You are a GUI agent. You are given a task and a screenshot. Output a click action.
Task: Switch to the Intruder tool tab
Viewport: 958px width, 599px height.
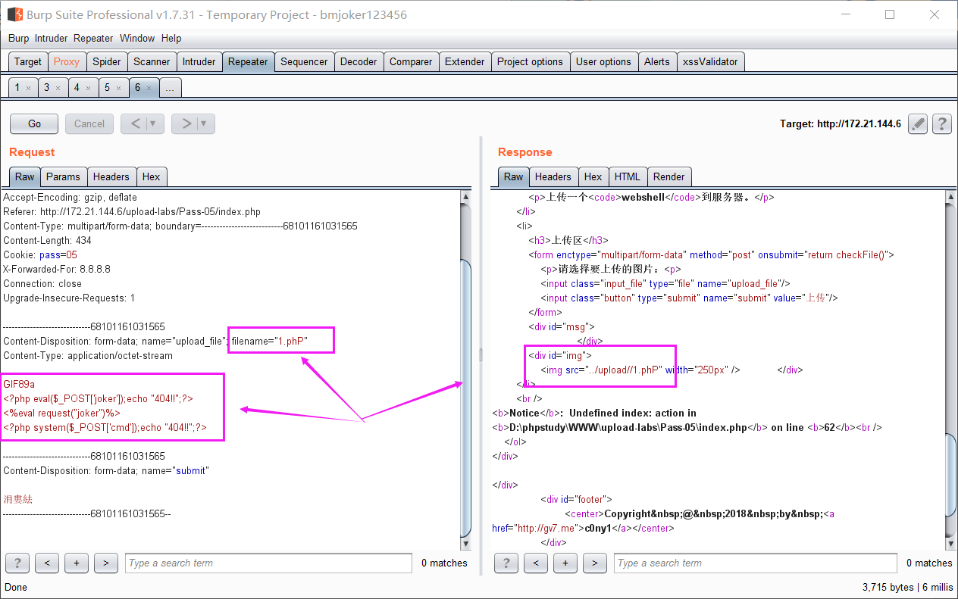[199, 62]
